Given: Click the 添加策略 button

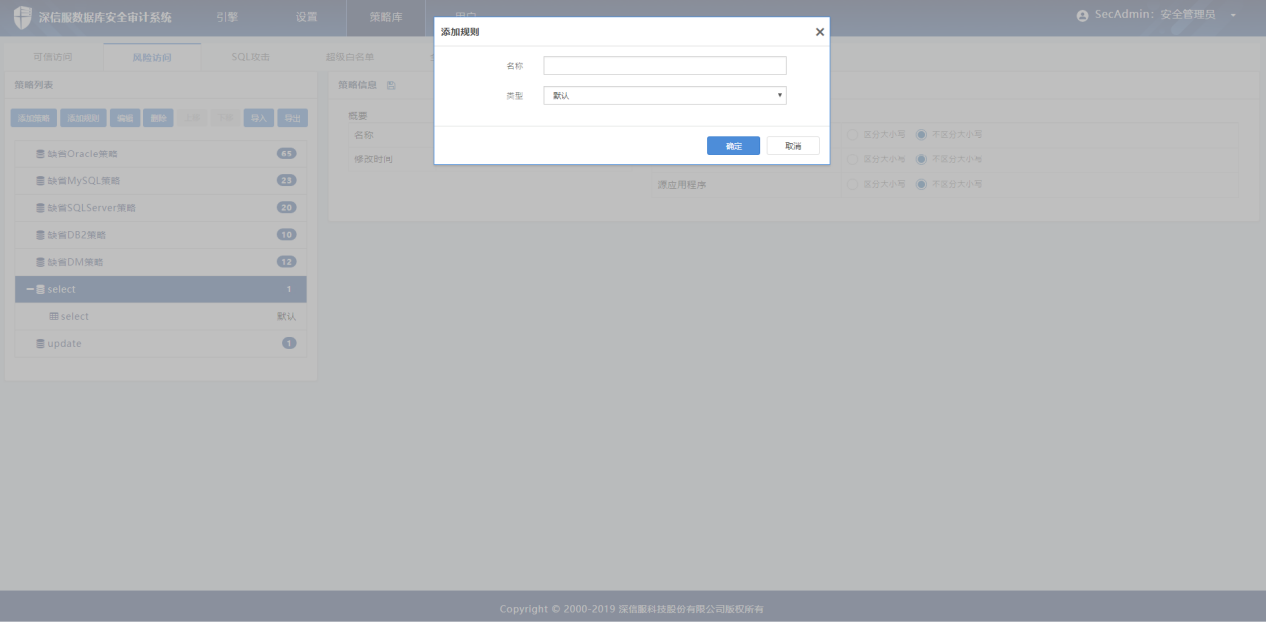Looking at the screenshot, I should point(34,118).
